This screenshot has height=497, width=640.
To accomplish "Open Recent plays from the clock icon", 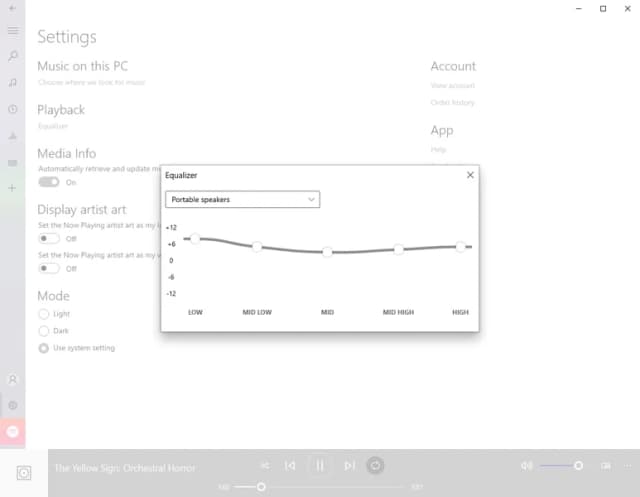I will point(13,109).
